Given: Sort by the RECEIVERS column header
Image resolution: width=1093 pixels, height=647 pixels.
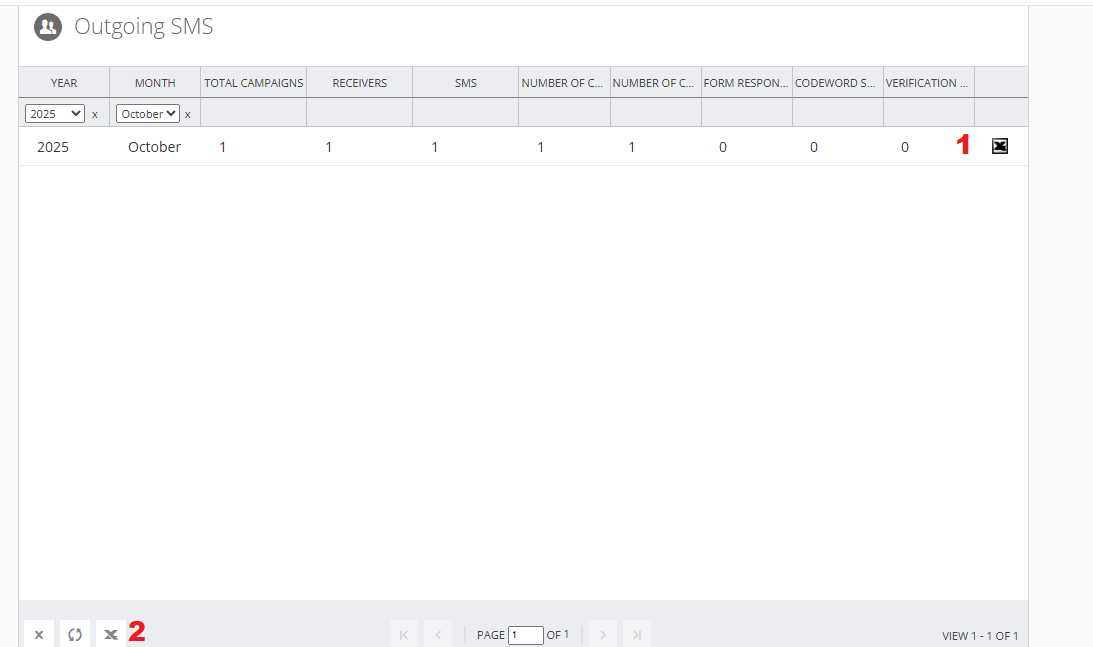Looking at the screenshot, I should (360, 83).
